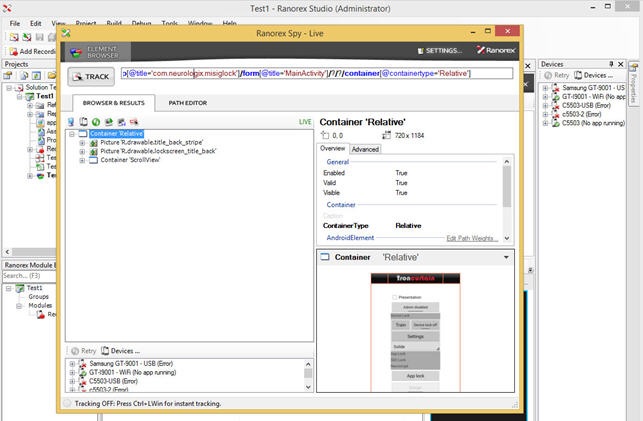The width and height of the screenshot is (643, 421).
Task: Open the Edit menu in Ranorex Studio
Action: [36, 23]
